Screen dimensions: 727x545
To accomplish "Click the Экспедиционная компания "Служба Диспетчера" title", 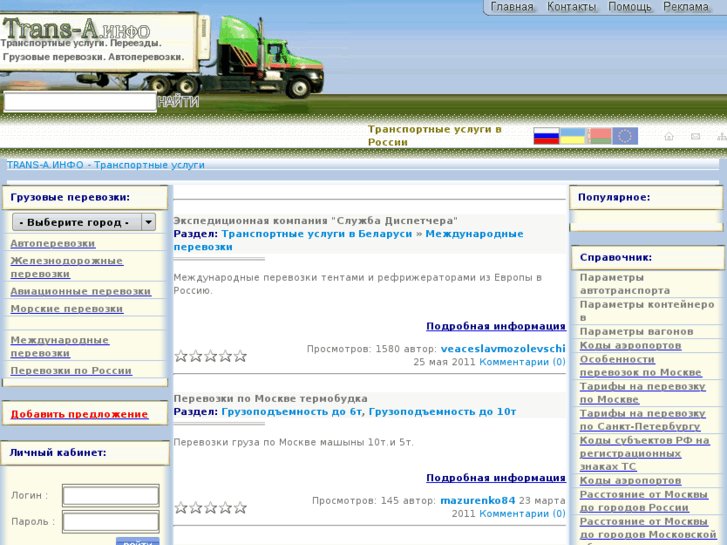I will [x=316, y=221].
